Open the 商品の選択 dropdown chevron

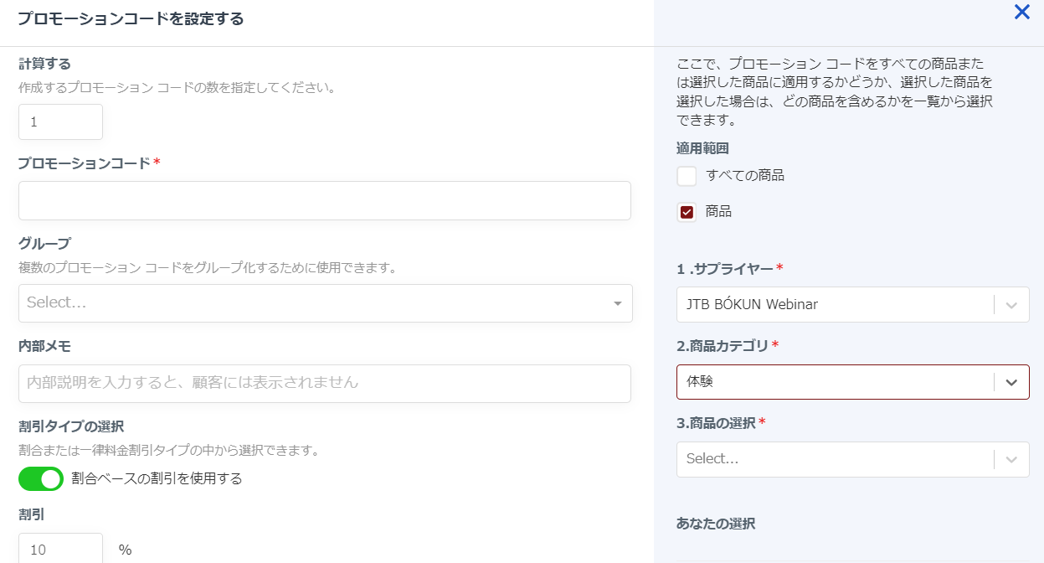tap(1011, 459)
